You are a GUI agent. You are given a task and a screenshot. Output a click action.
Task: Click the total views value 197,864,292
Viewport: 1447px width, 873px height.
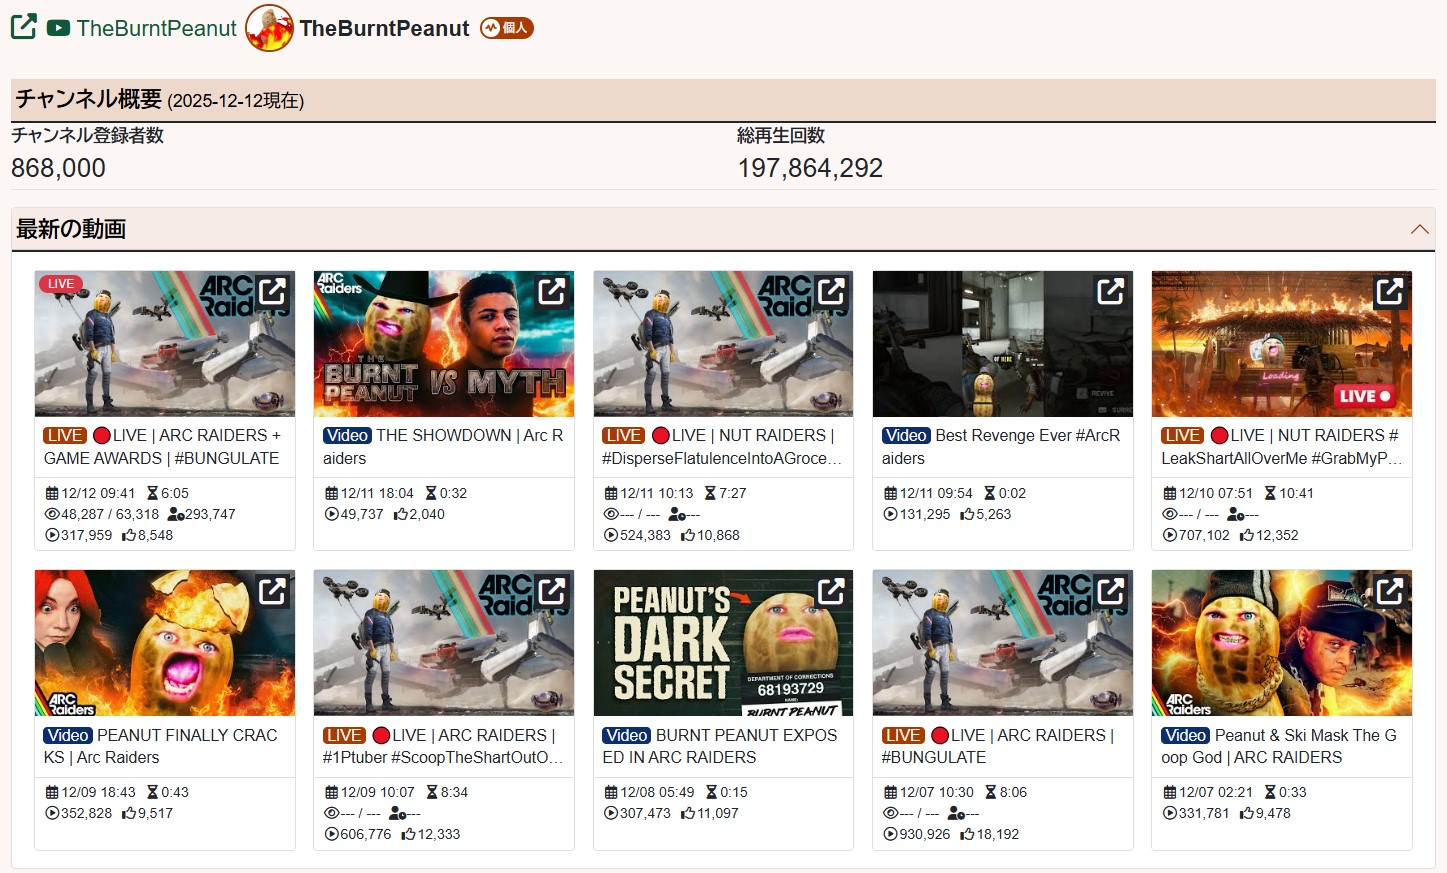tap(810, 168)
